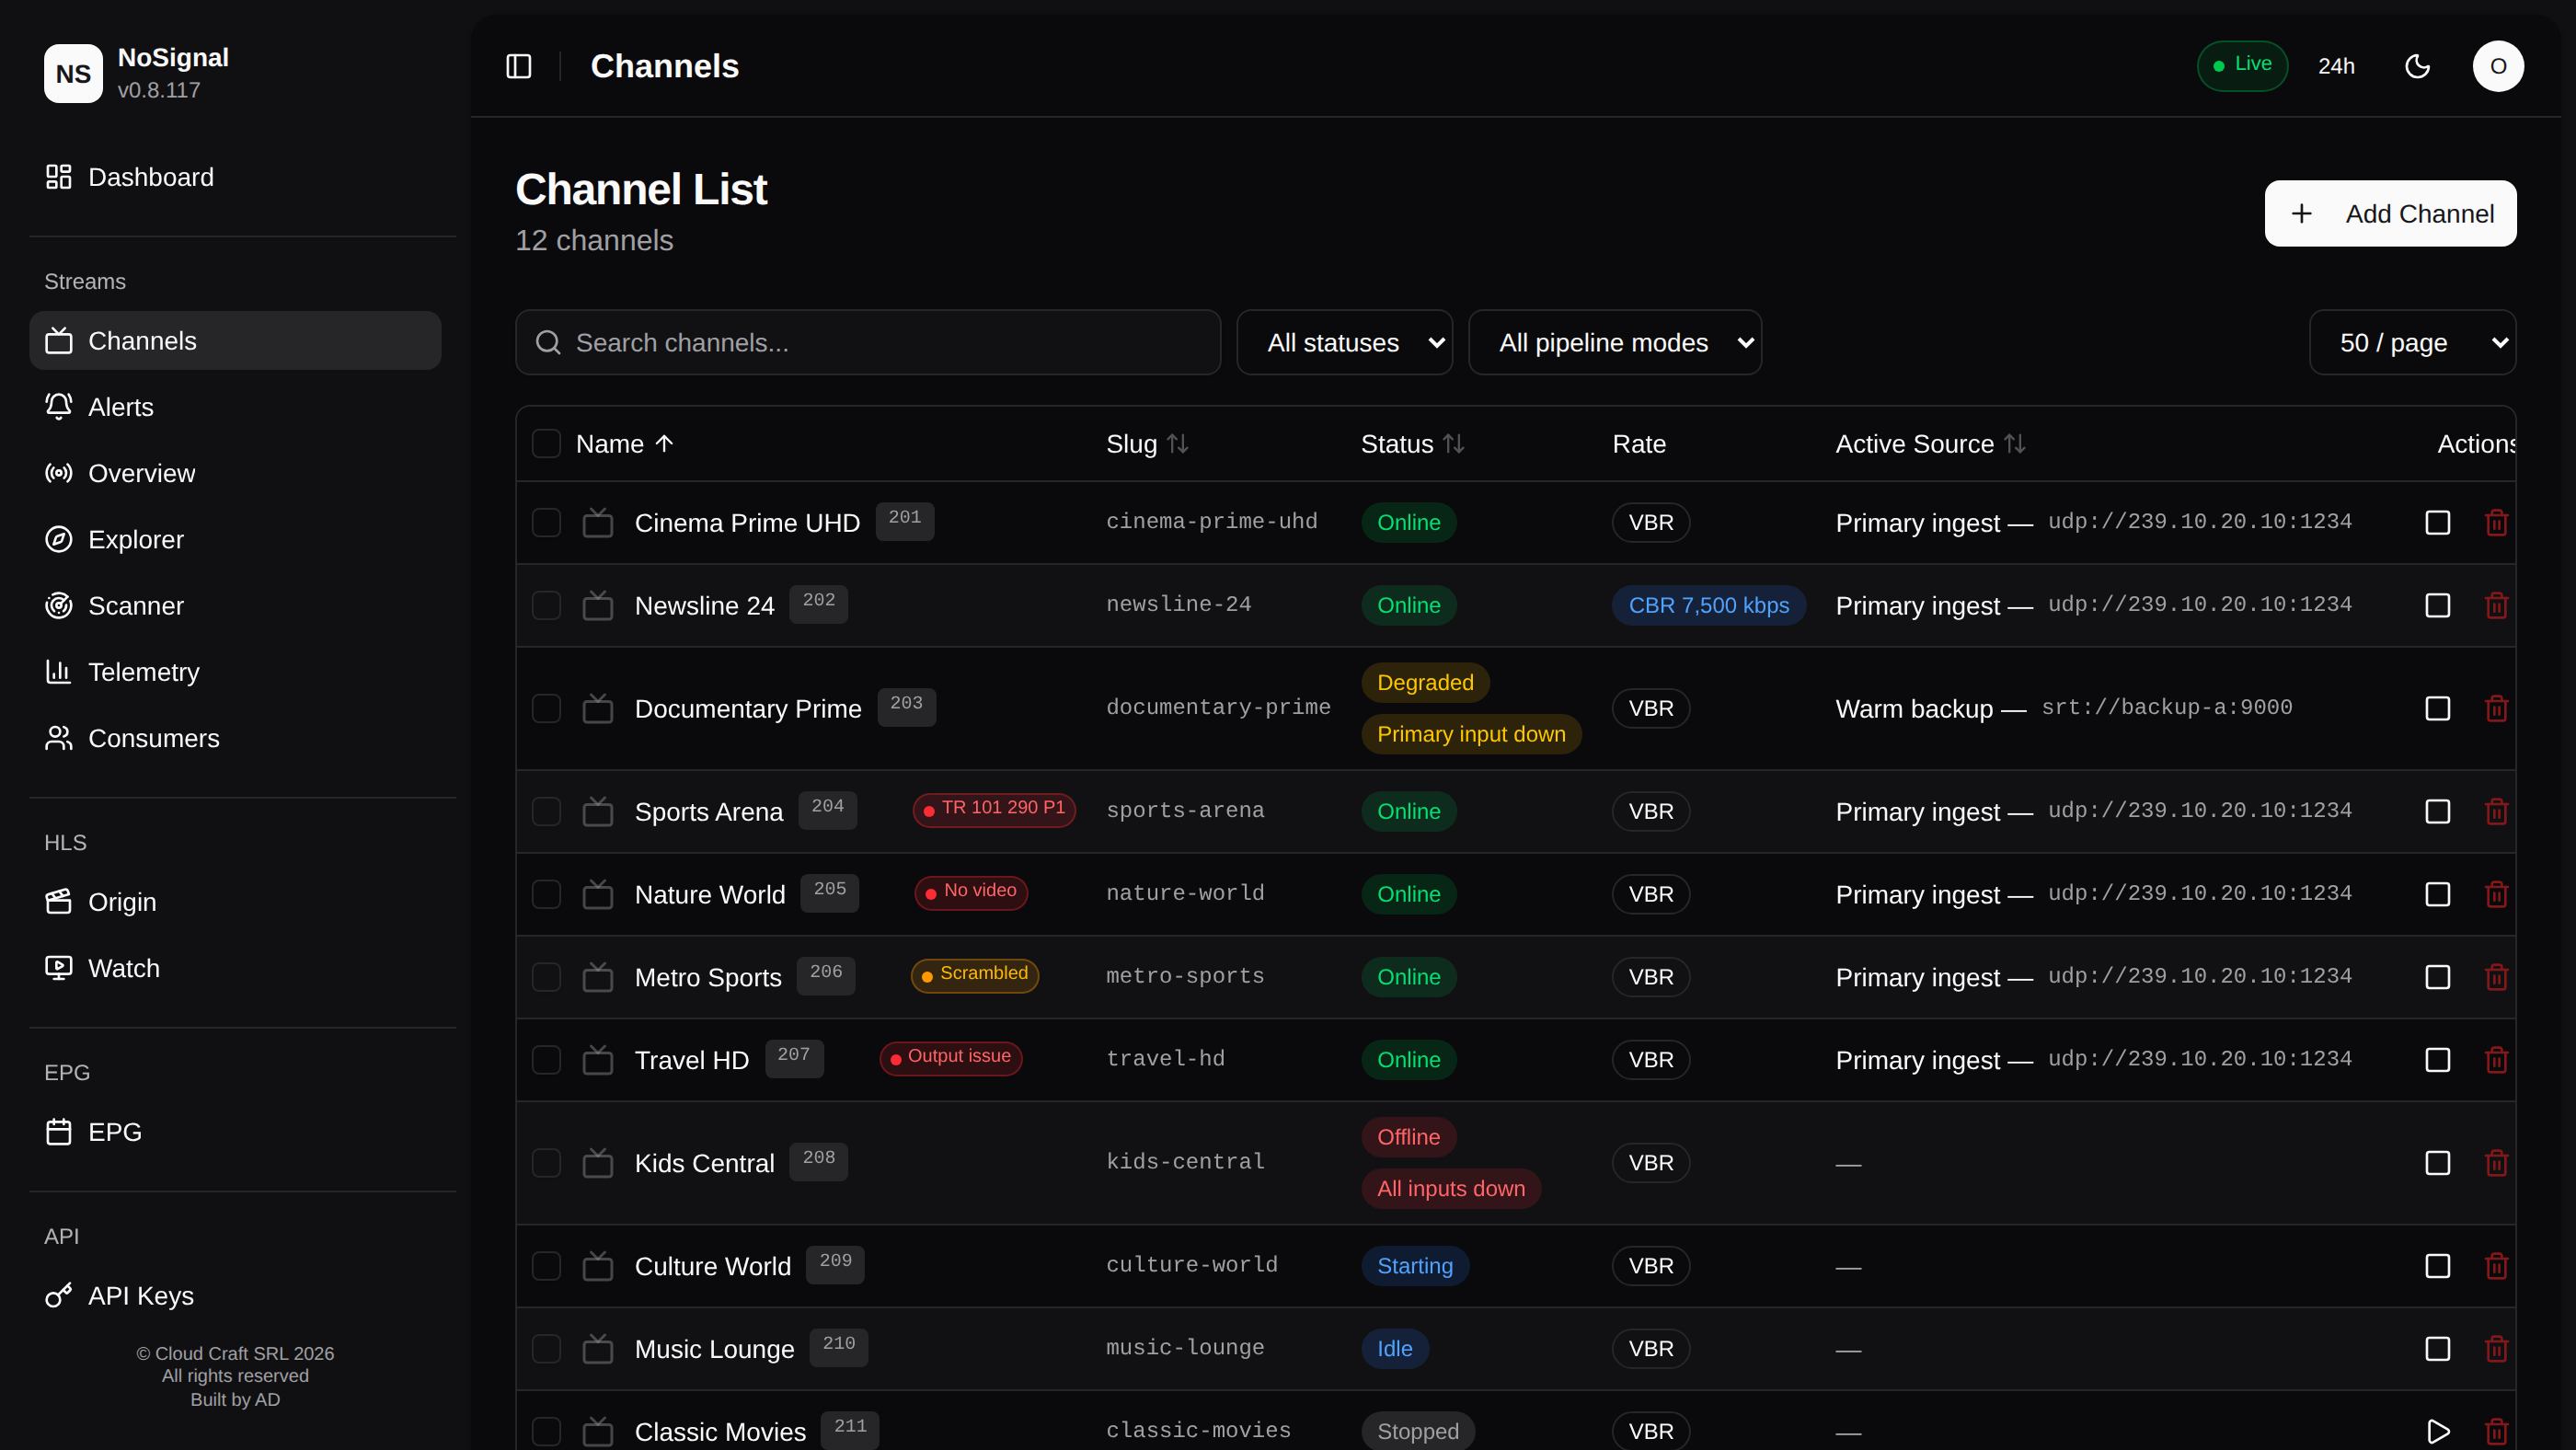Select the 24h time range
The height and width of the screenshot is (1450, 2576).
point(2336,66)
